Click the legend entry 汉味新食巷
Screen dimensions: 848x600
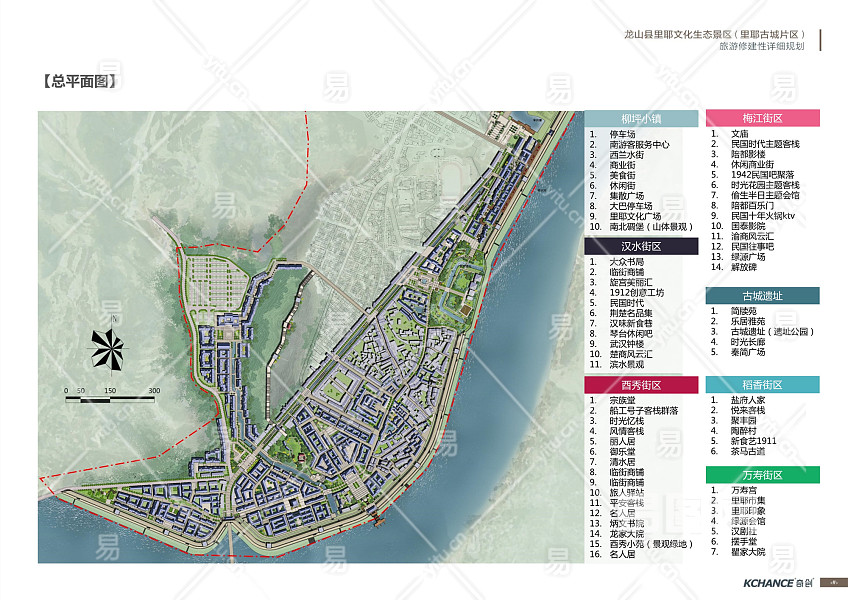coord(631,324)
